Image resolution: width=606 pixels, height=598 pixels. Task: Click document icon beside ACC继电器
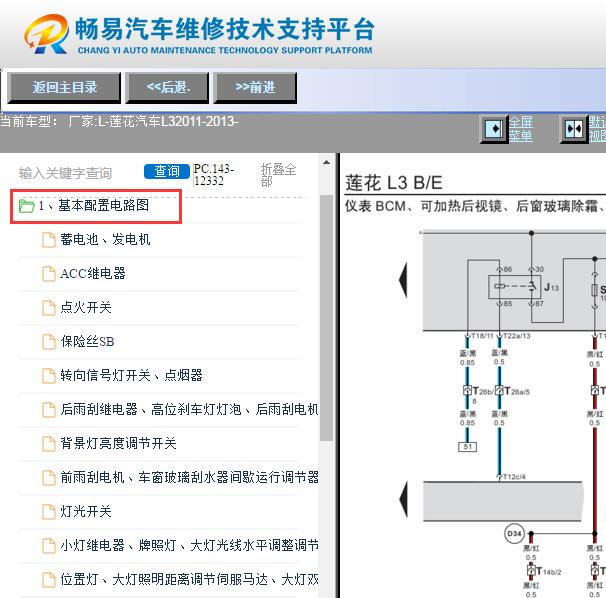pos(49,274)
